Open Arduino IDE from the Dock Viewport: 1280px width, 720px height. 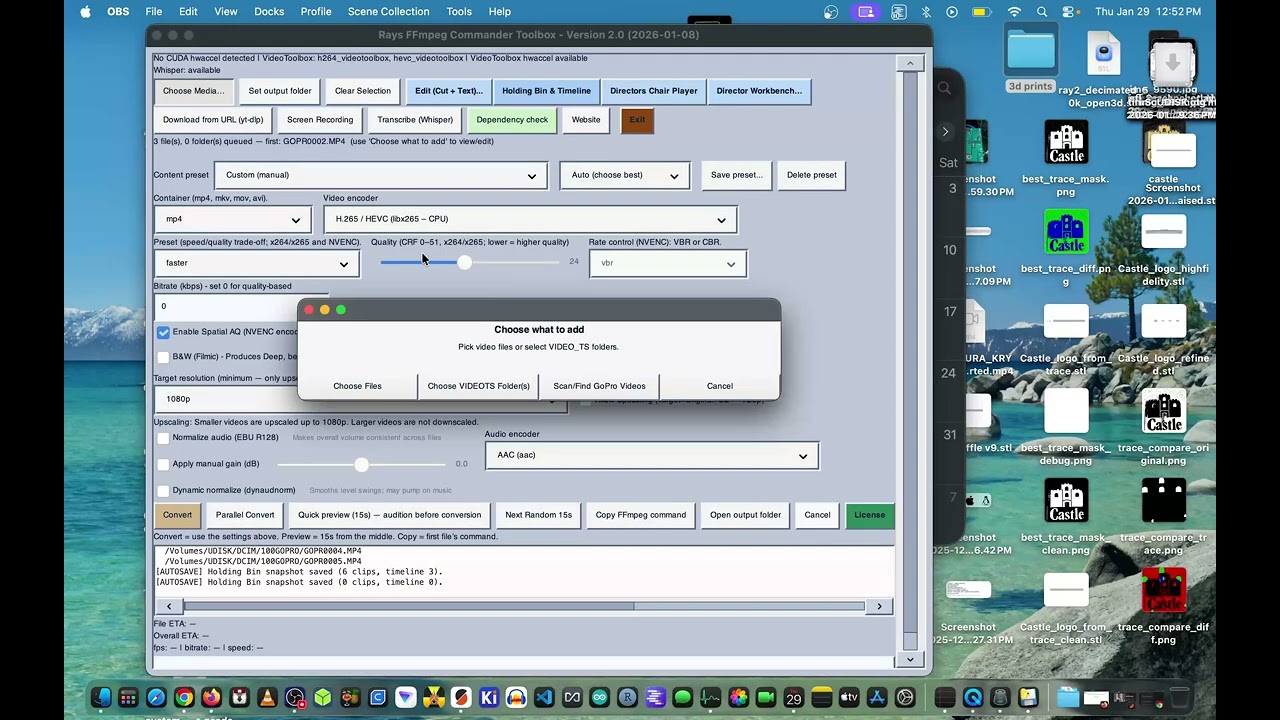[599, 697]
